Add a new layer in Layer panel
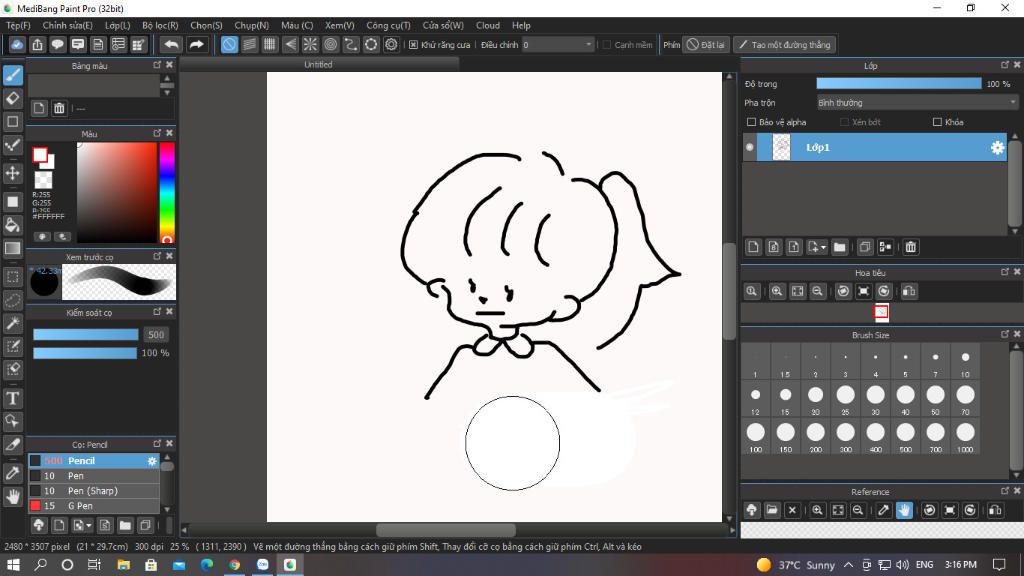 [x=754, y=247]
